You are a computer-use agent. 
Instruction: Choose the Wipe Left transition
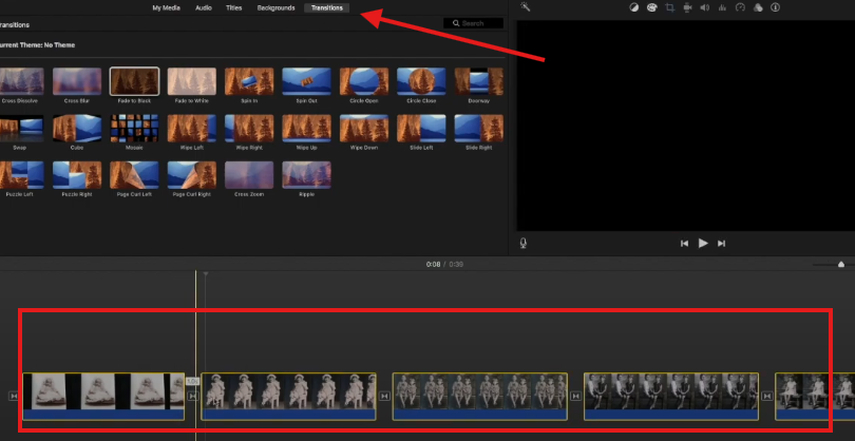coord(192,129)
